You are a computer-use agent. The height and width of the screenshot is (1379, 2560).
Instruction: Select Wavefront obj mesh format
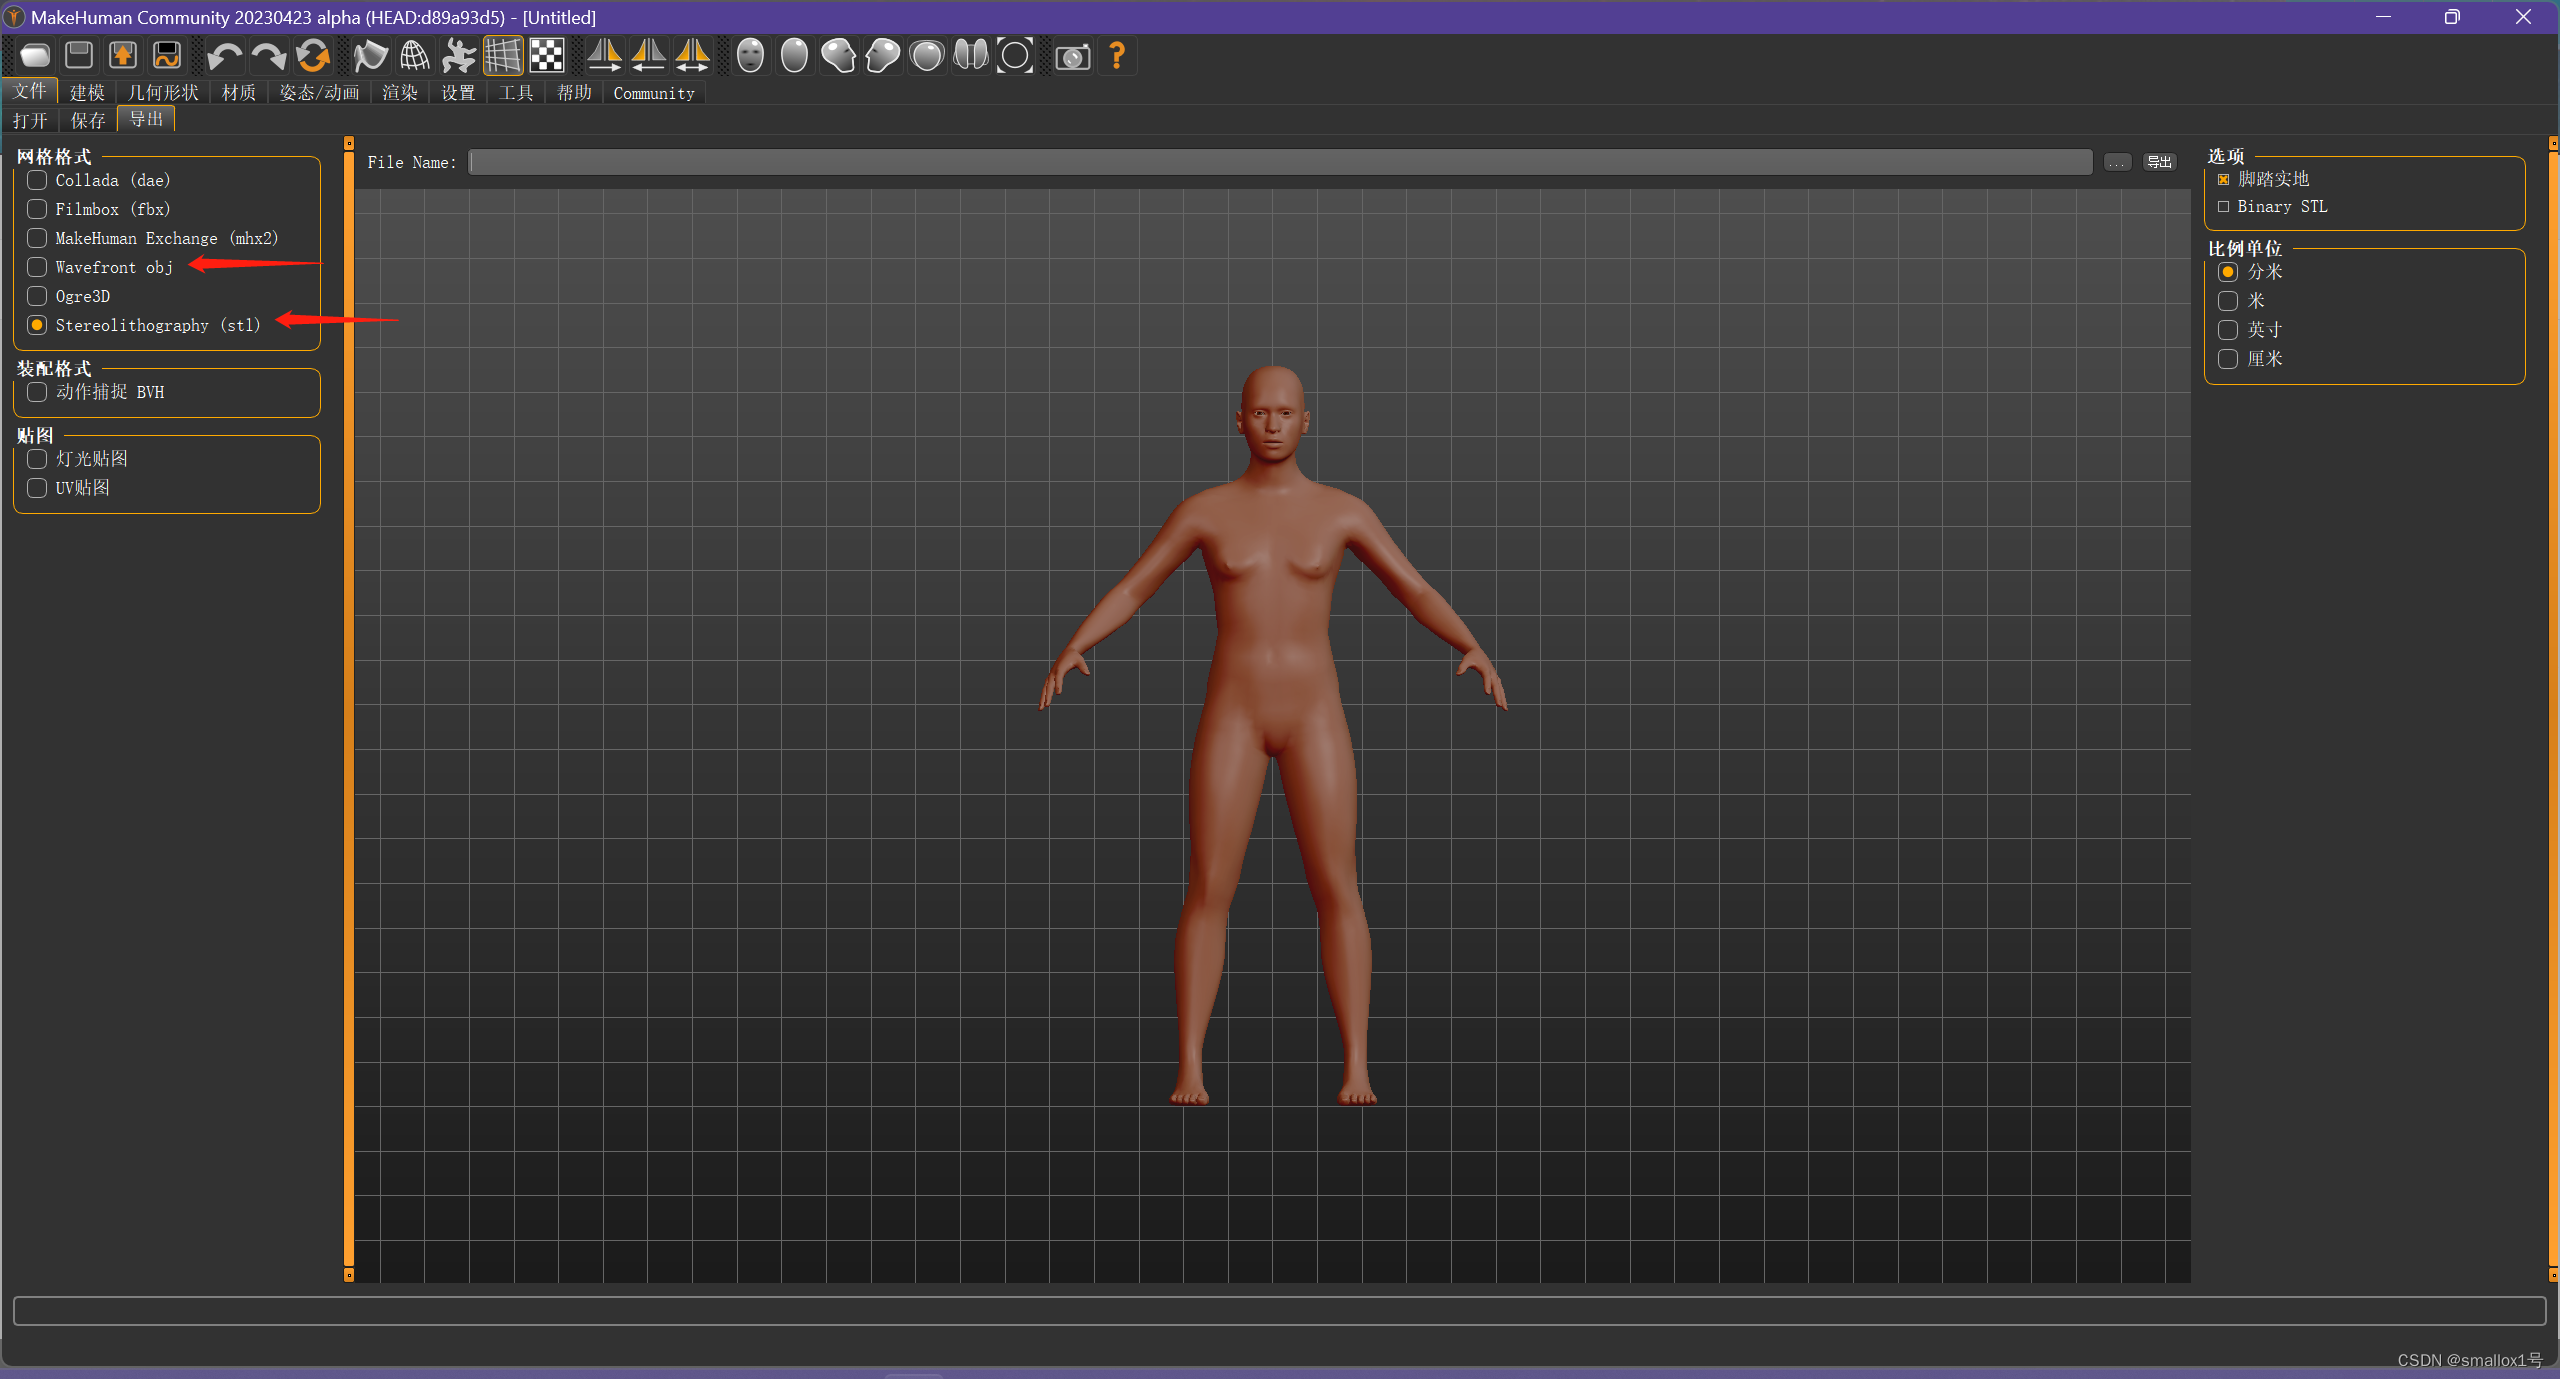(x=100, y=267)
